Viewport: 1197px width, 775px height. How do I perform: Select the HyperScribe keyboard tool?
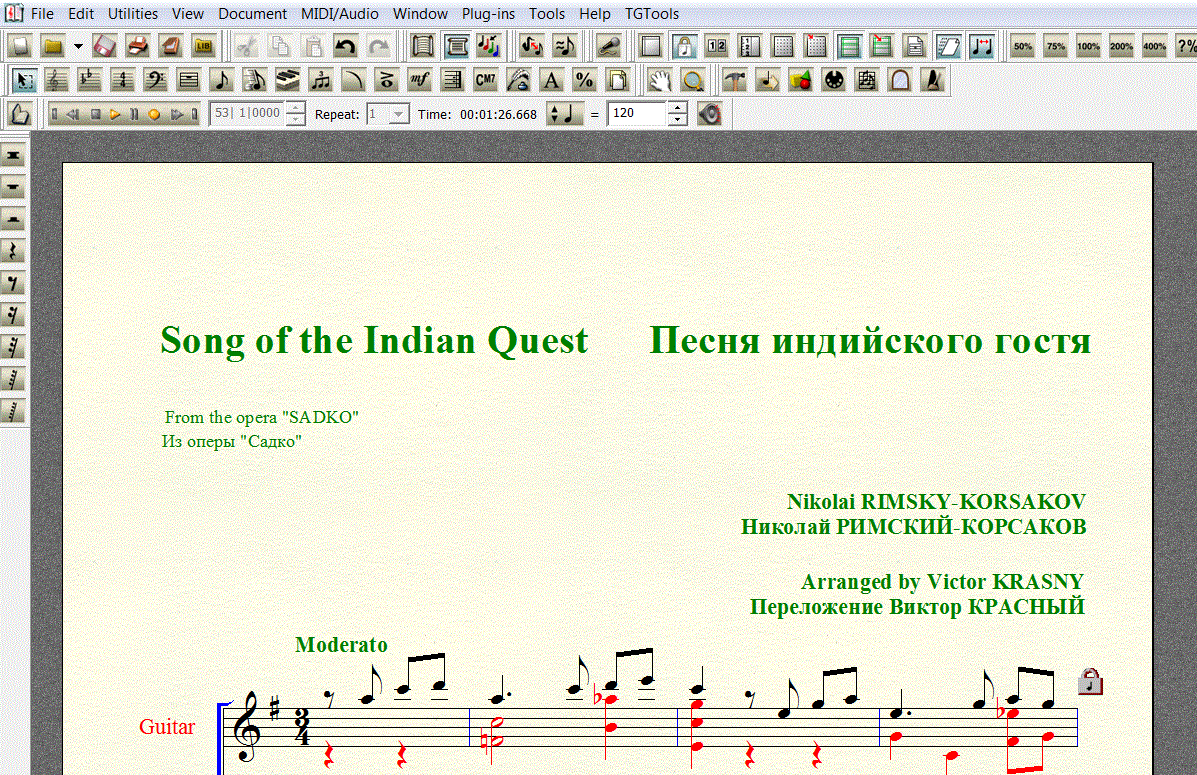coord(287,80)
